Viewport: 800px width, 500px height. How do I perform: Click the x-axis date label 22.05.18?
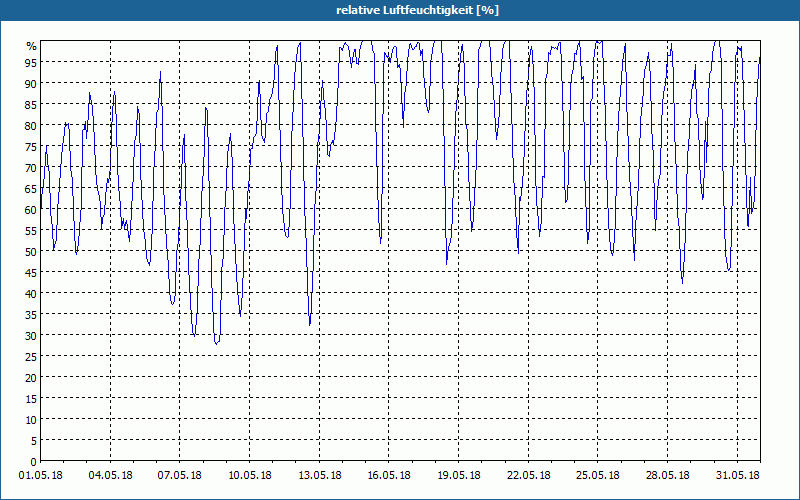point(528,475)
